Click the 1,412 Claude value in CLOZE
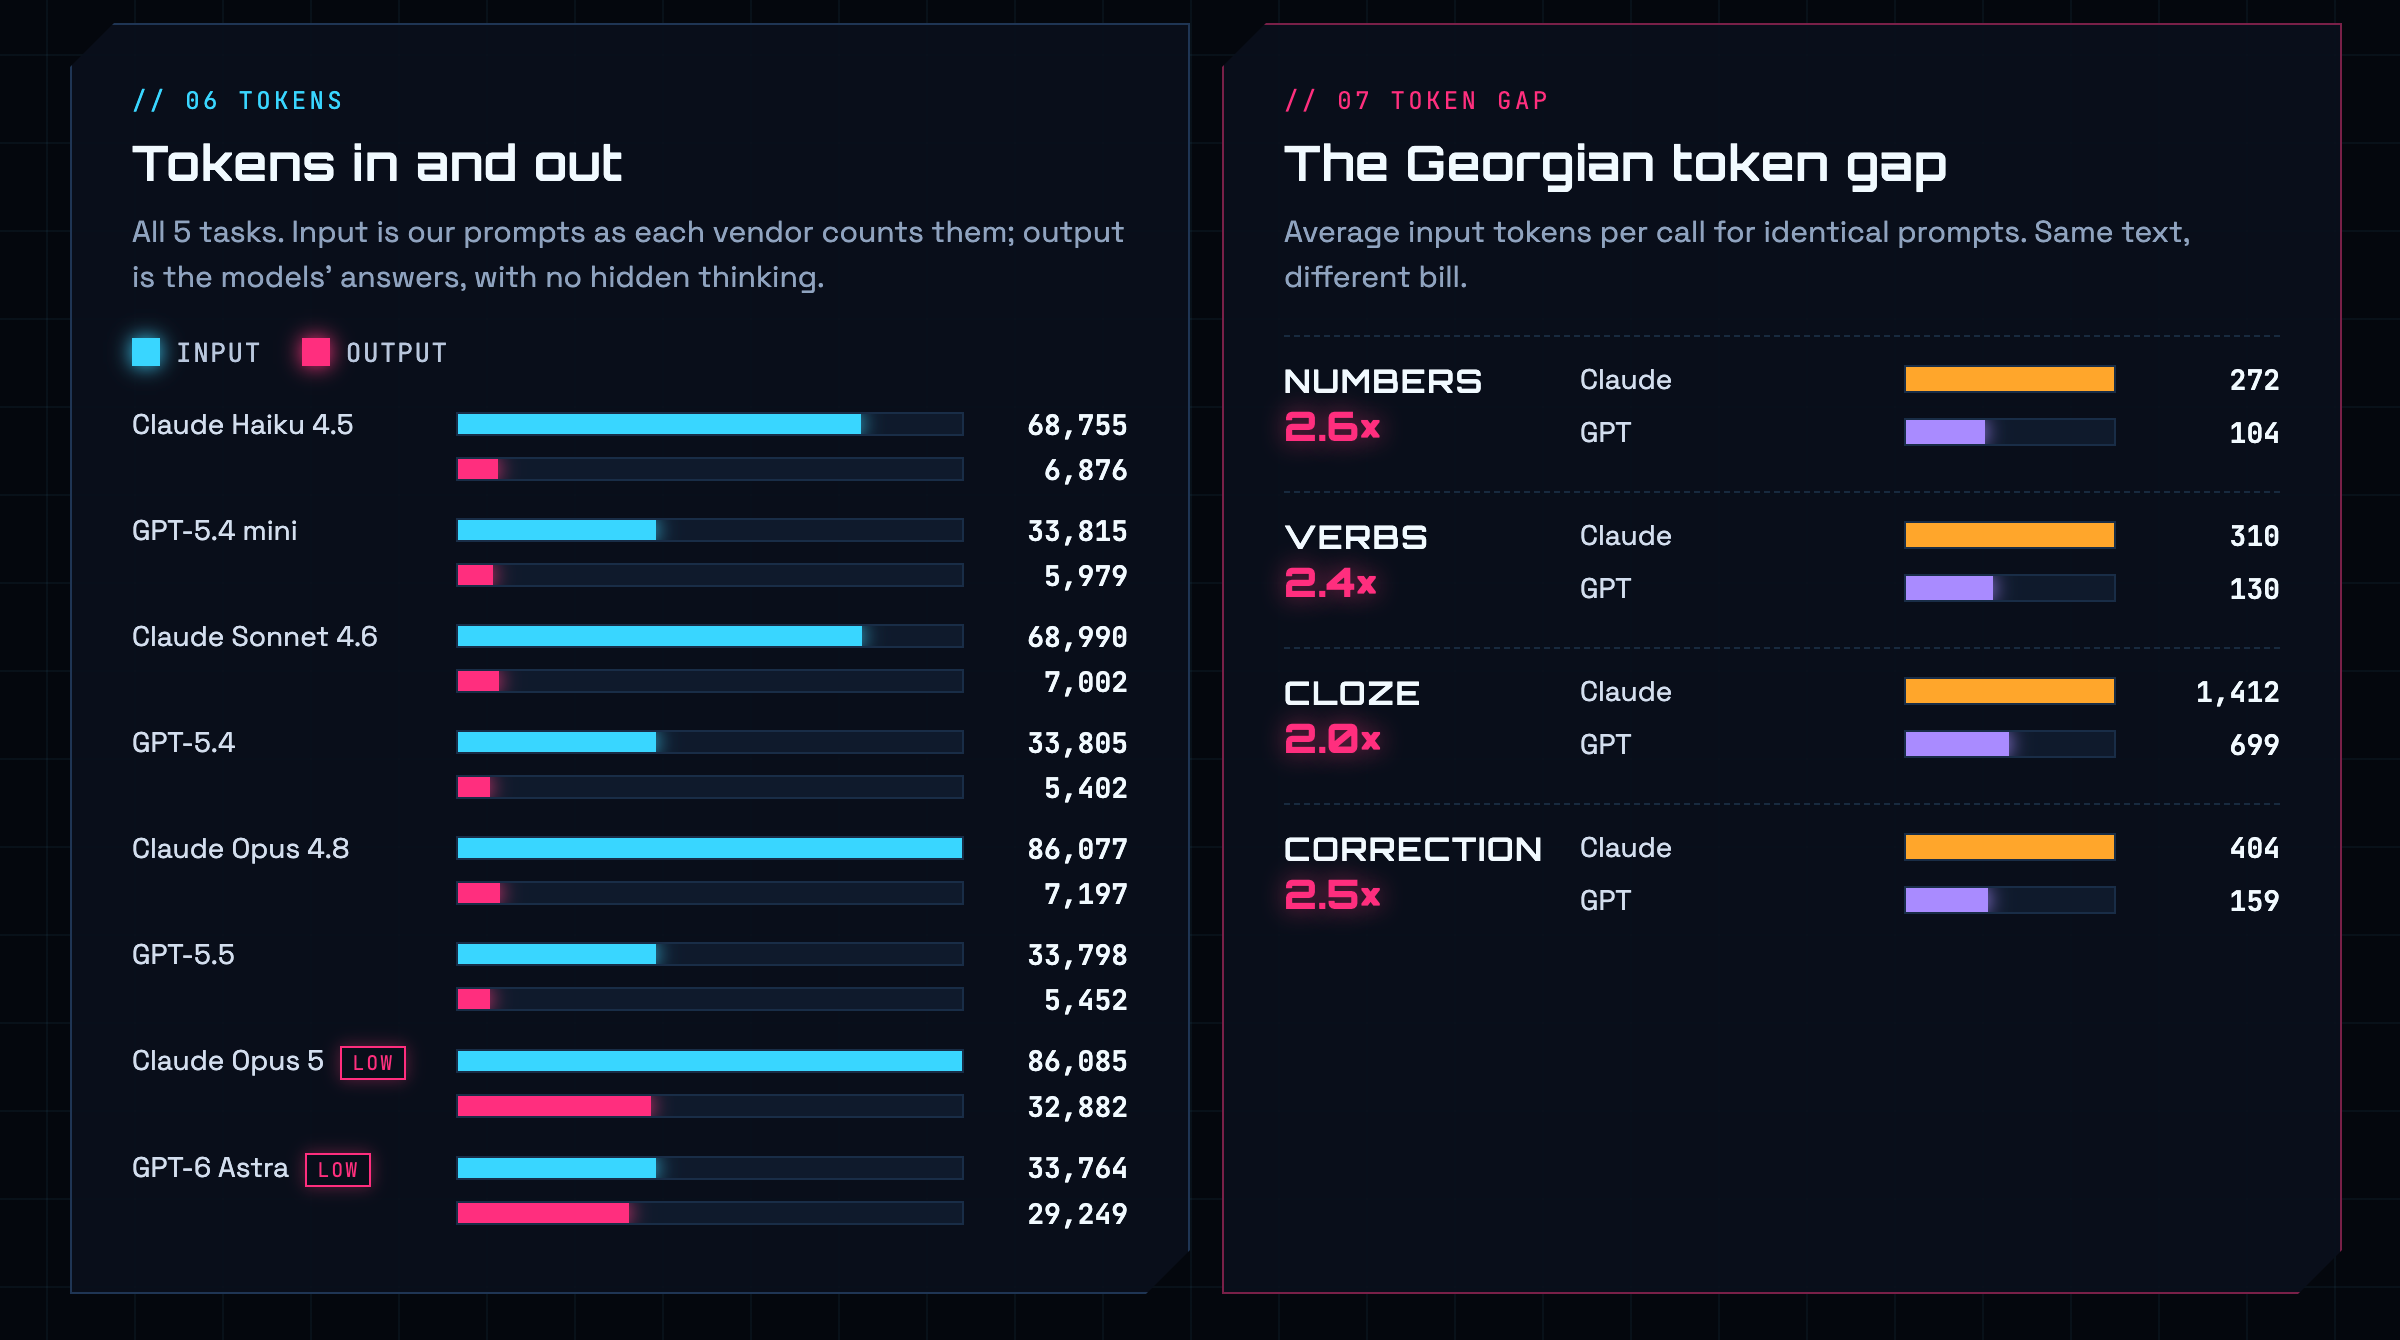The width and height of the screenshot is (2400, 1340). [2237, 692]
